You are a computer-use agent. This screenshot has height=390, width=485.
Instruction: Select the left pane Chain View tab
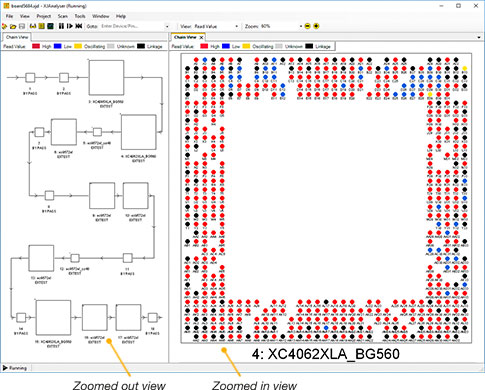pos(17,37)
